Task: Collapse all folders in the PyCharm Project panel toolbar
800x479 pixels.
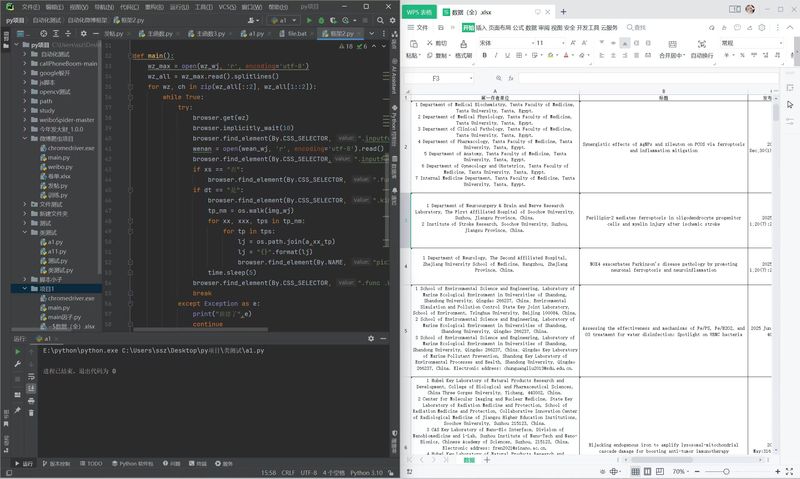Action: tap(68, 34)
